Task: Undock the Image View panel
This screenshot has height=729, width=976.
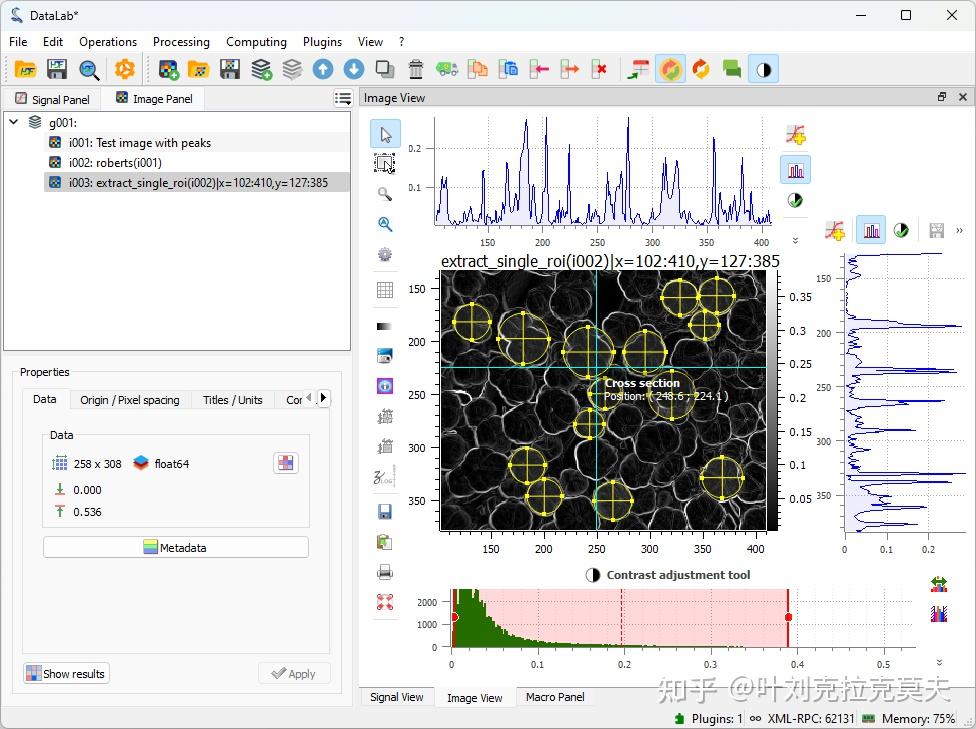Action: point(942,96)
